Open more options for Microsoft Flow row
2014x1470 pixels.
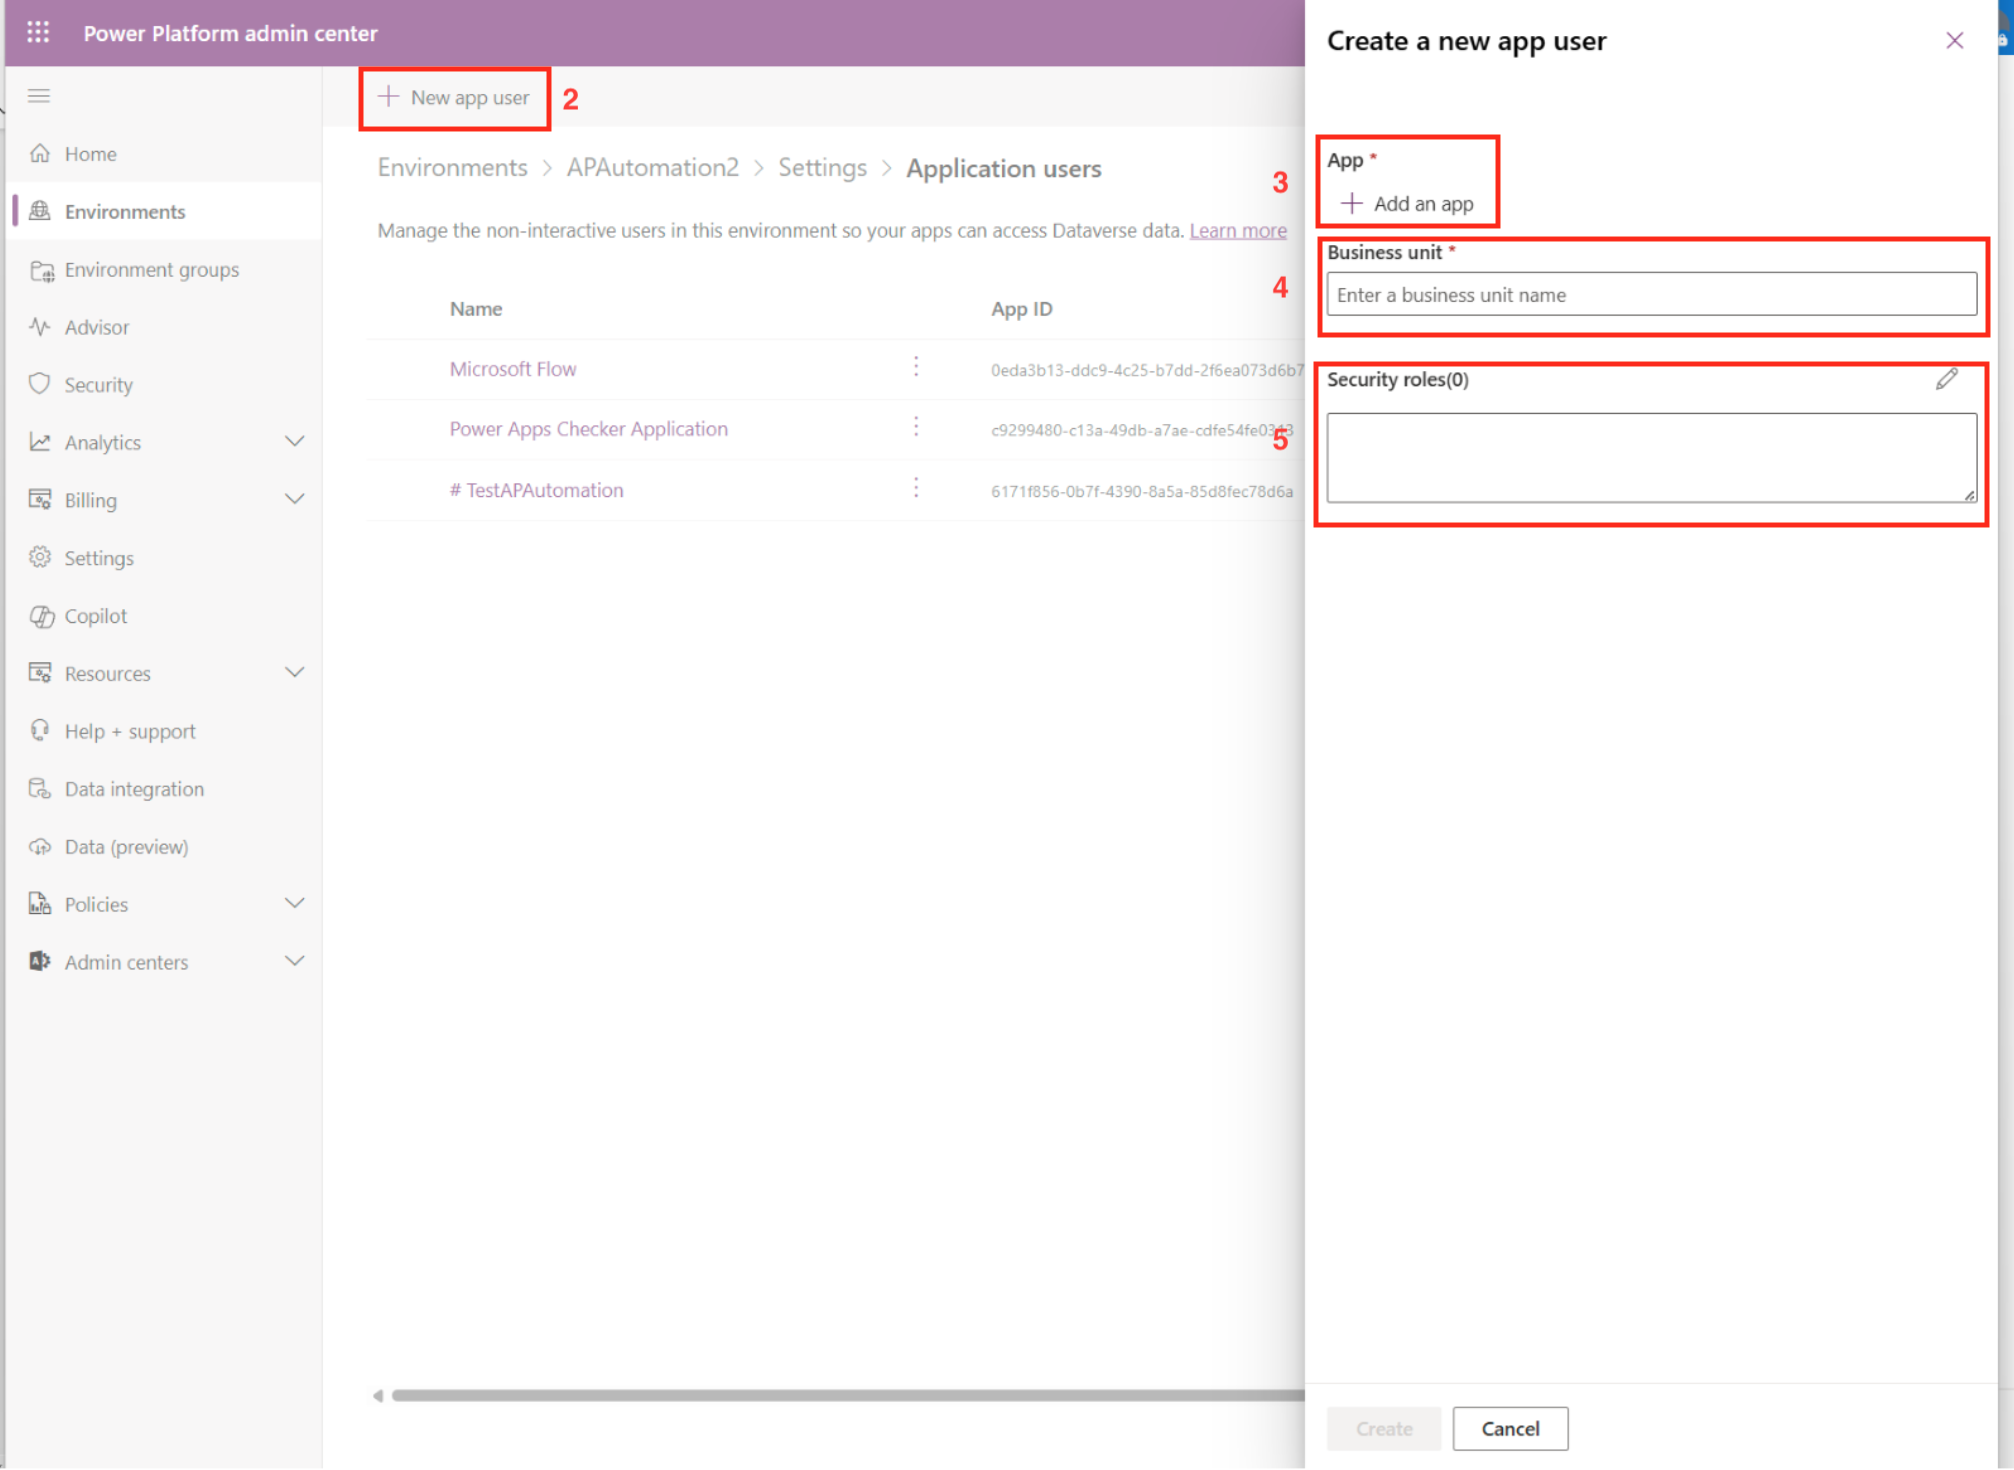[x=915, y=367]
